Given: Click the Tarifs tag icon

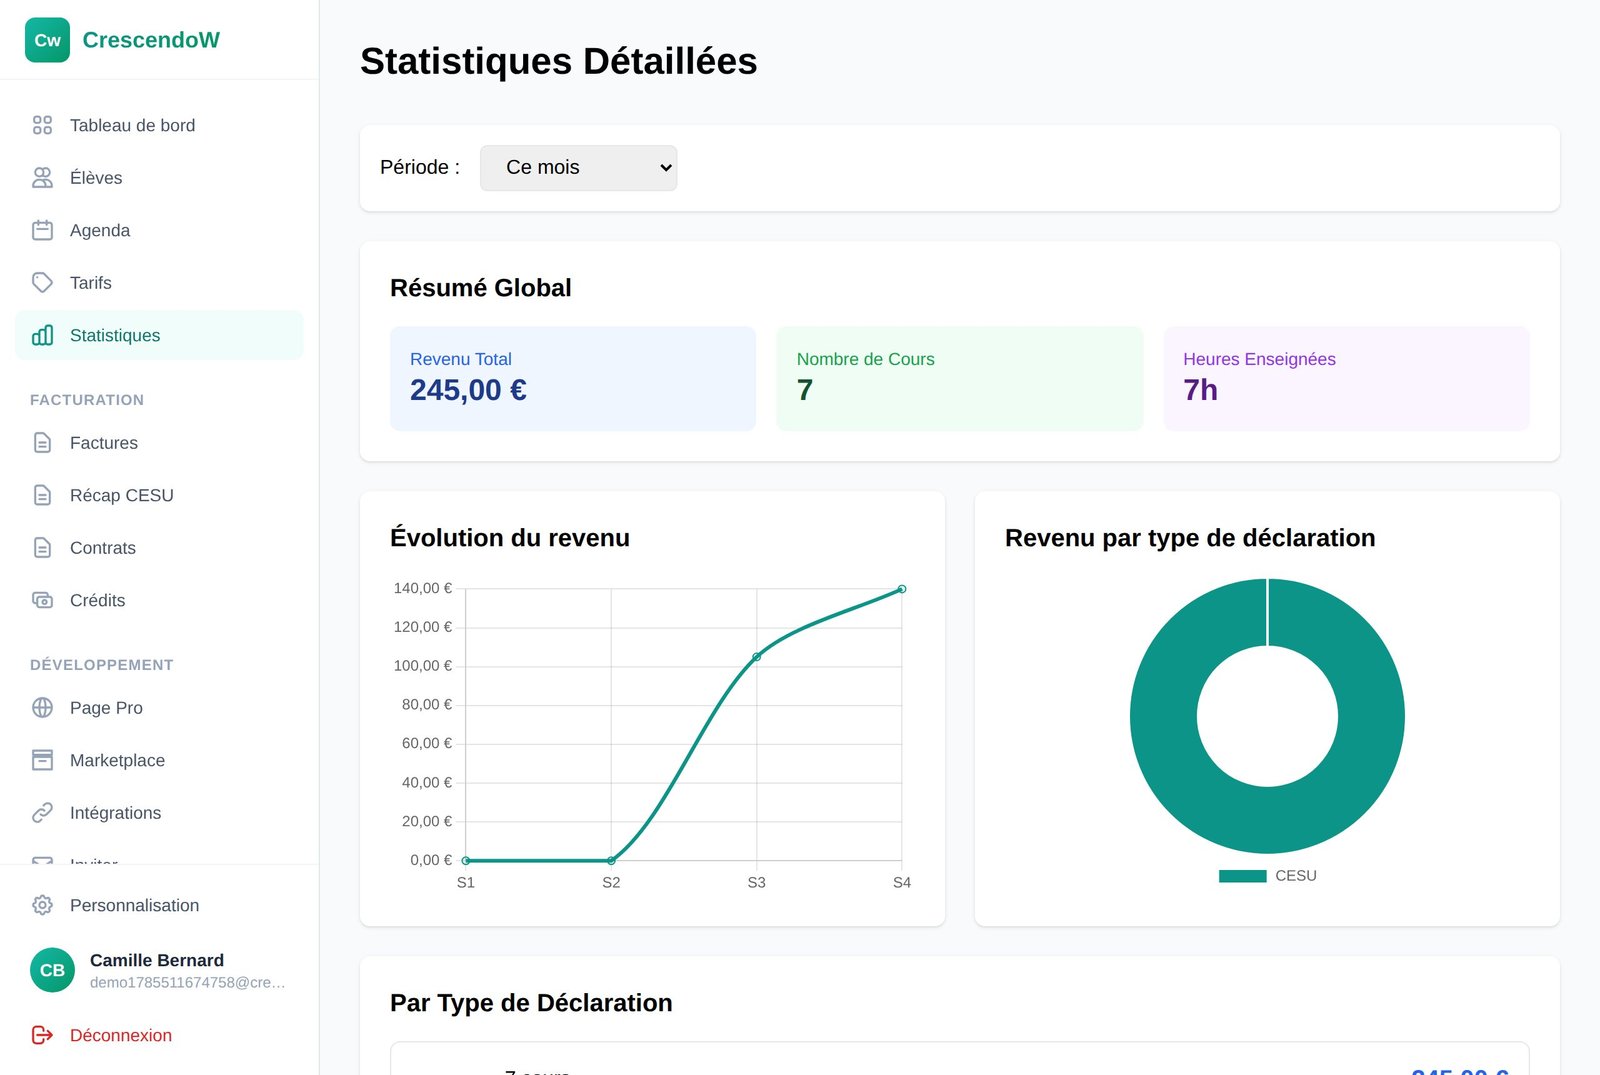Looking at the screenshot, I should (42, 283).
